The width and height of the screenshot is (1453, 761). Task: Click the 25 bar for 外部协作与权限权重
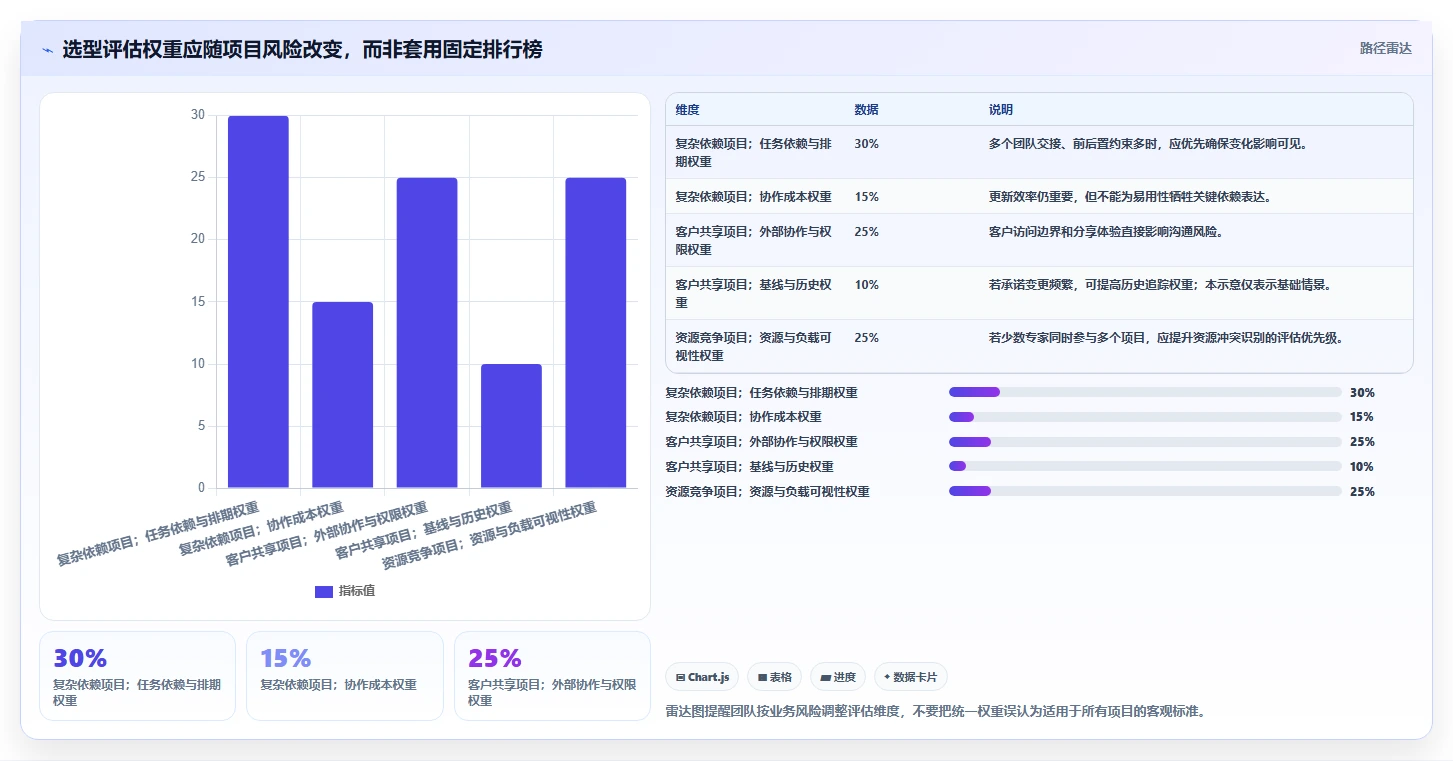coord(427,333)
